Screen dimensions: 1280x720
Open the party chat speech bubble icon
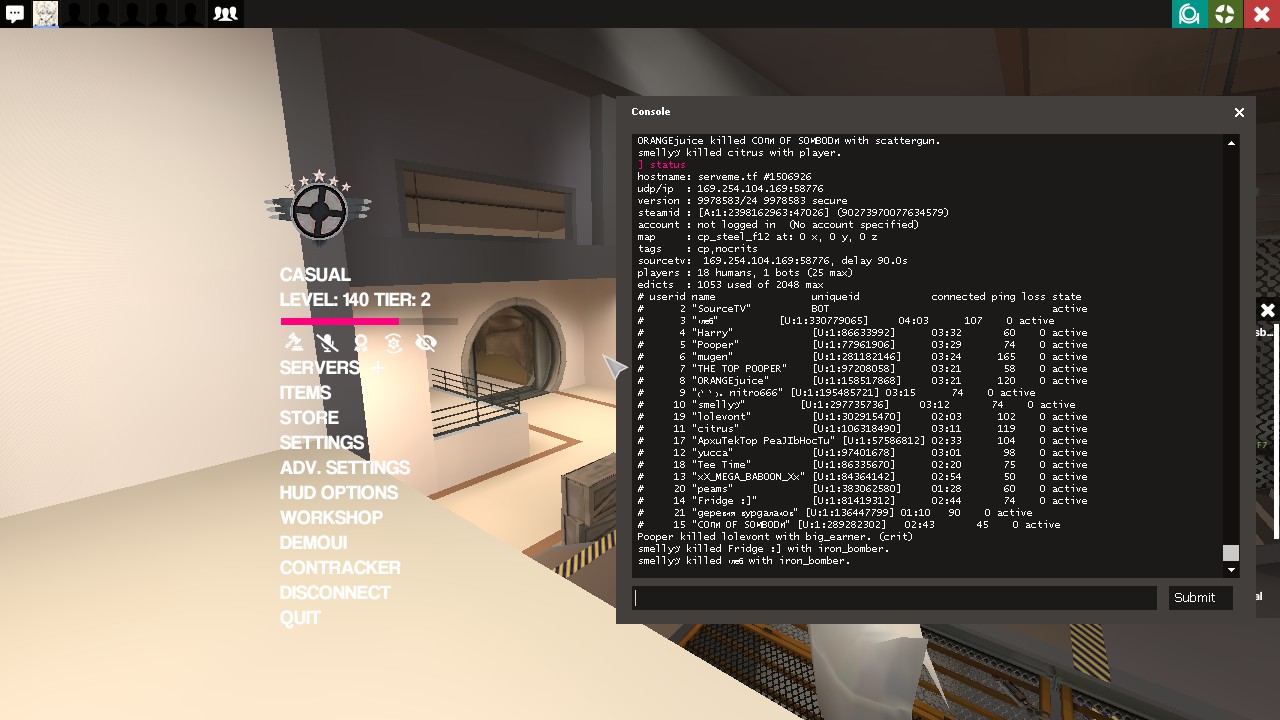click(x=15, y=14)
